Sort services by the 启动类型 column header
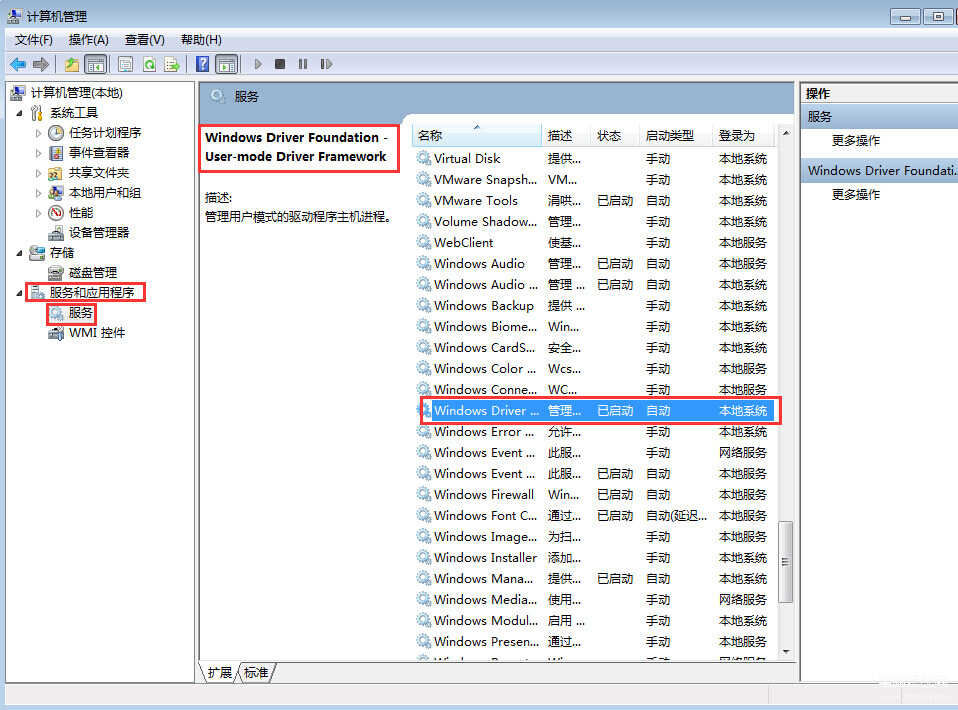958x710 pixels. pyautogui.click(x=670, y=135)
